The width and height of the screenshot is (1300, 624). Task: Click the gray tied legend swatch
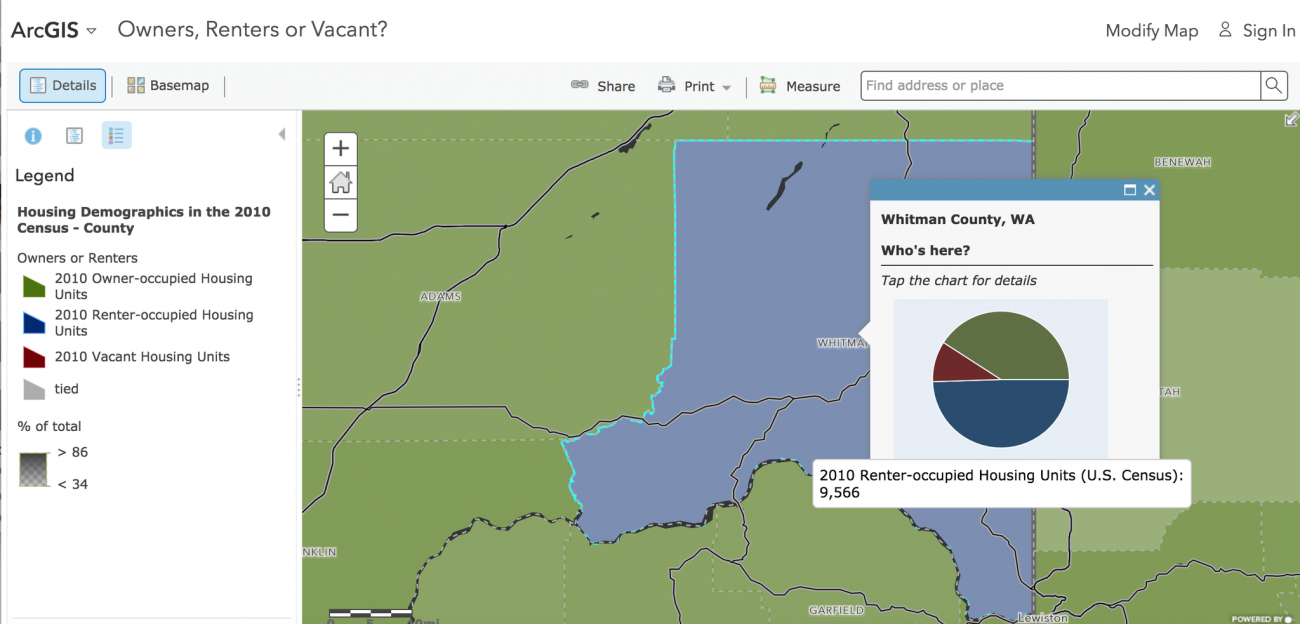click(34, 389)
